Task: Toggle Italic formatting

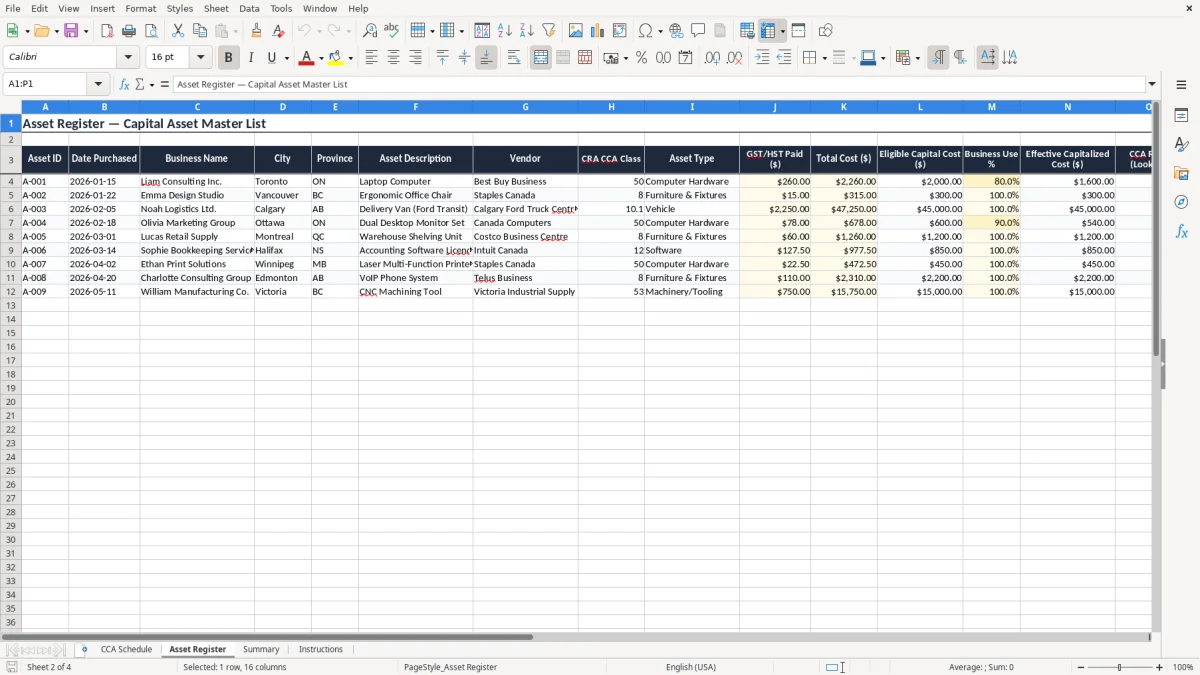Action: tap(250, 58)
